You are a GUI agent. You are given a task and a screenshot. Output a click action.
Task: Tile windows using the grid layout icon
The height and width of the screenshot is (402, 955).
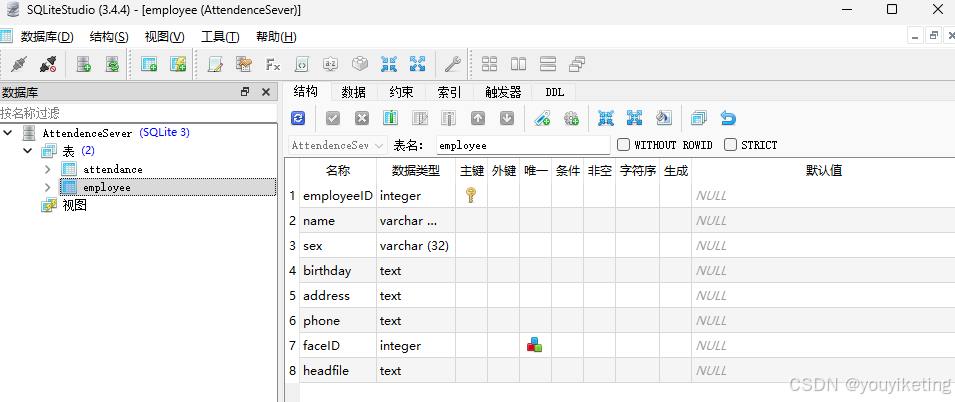coord(490,64)
